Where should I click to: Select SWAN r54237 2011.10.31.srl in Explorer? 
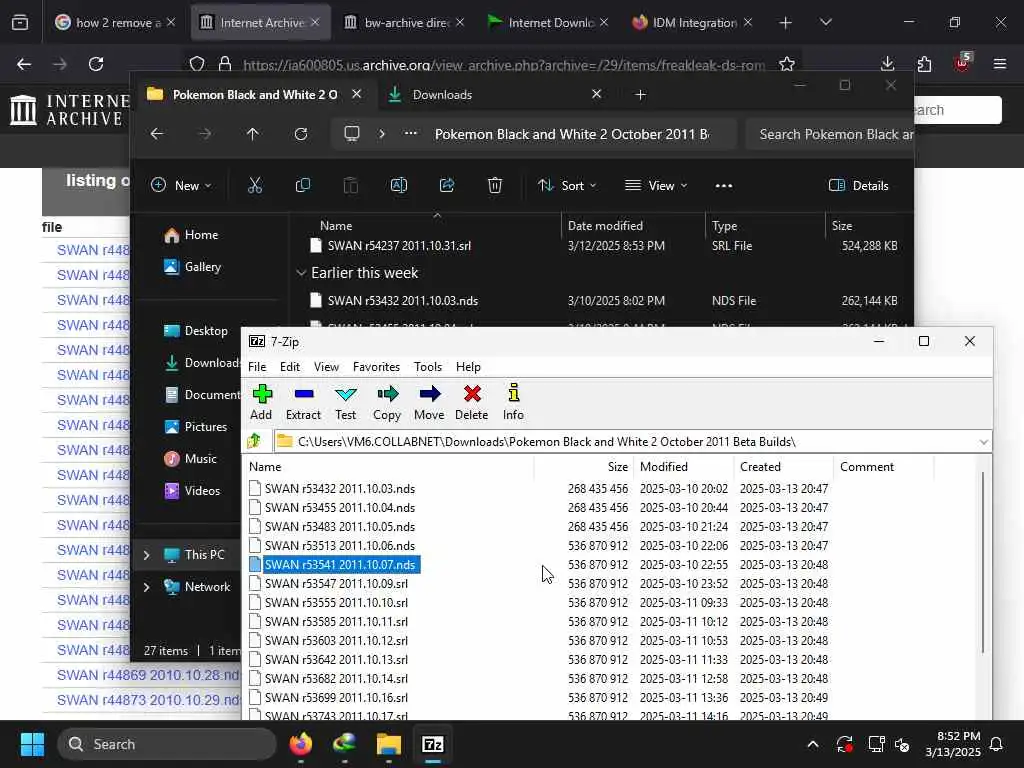pyautogui.click(x=399, y=246)
